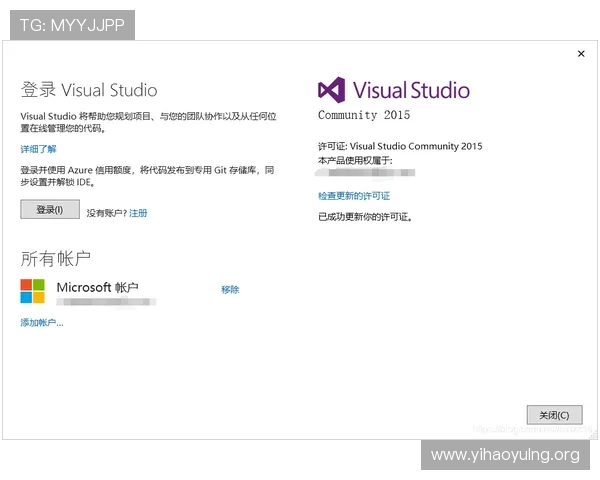Click the 没有账户? text

click(106, 213)
